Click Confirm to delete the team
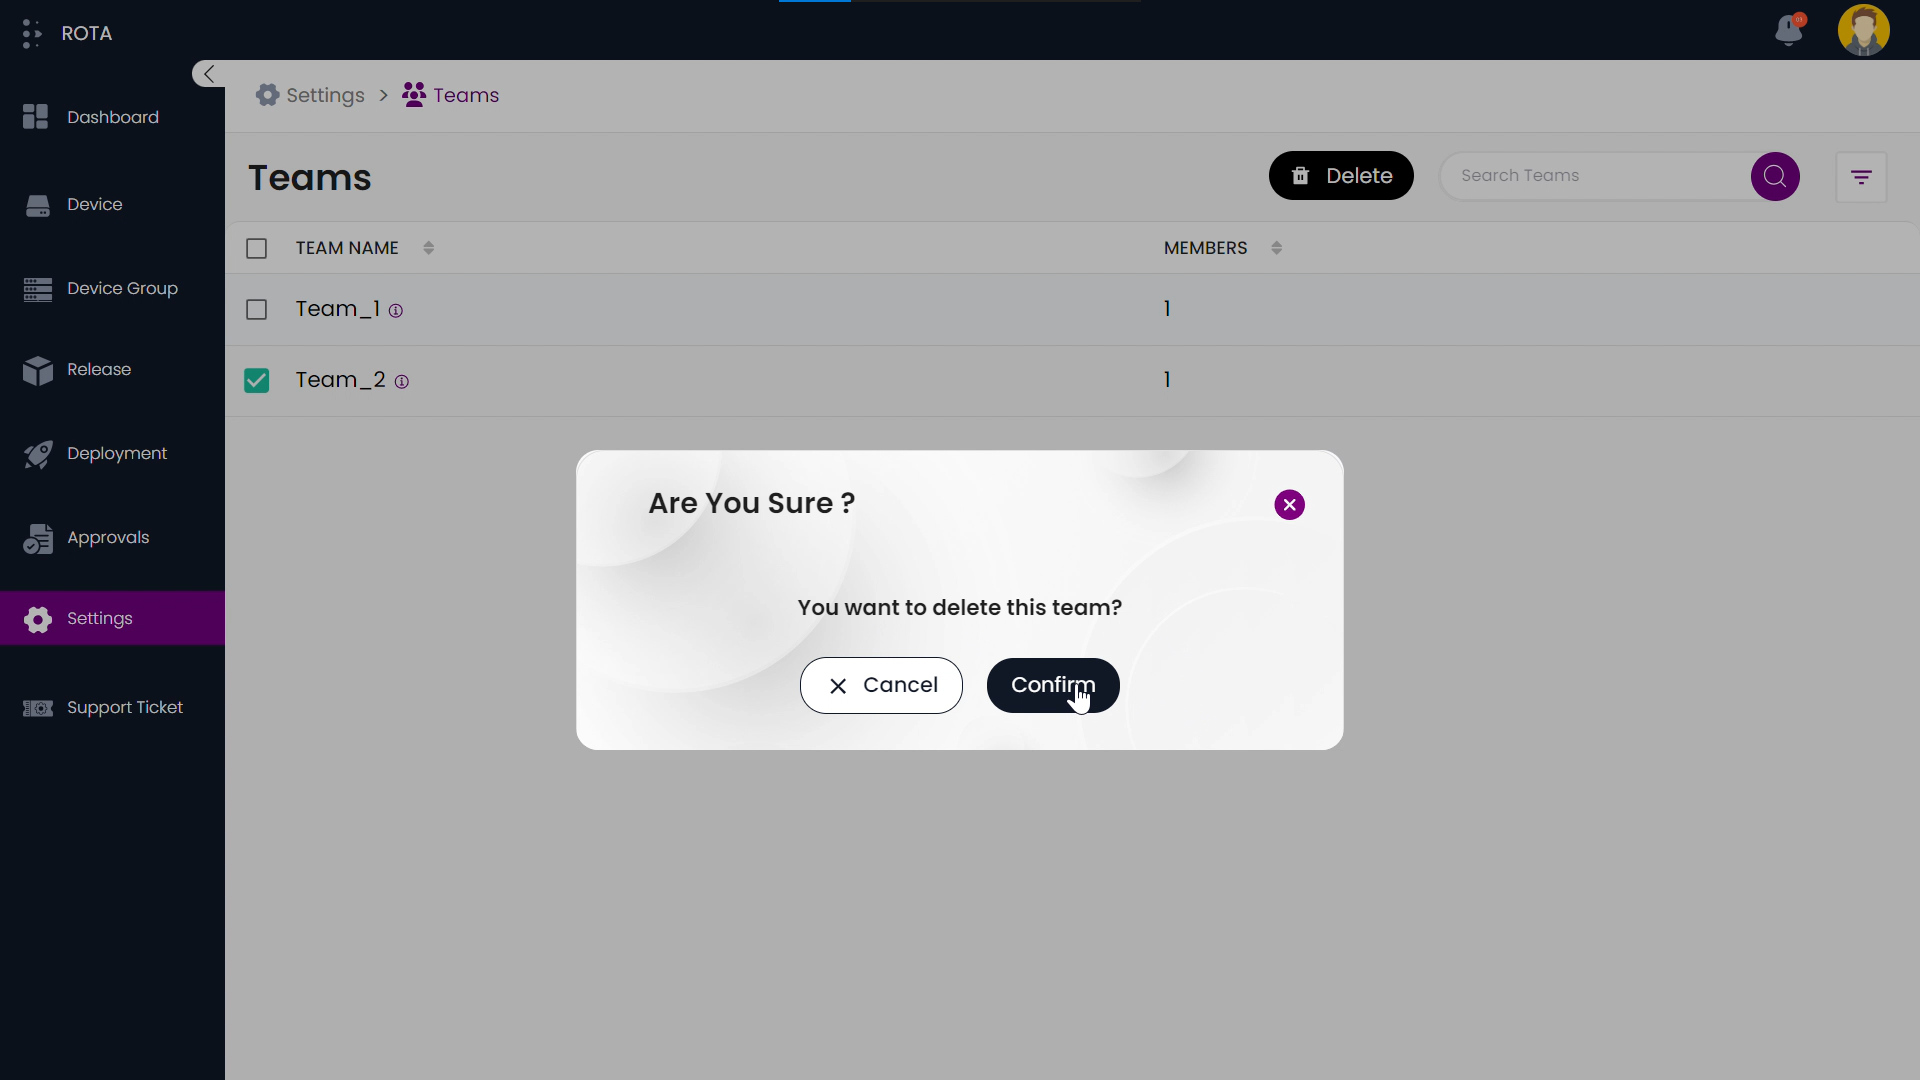 (1054, 686)
